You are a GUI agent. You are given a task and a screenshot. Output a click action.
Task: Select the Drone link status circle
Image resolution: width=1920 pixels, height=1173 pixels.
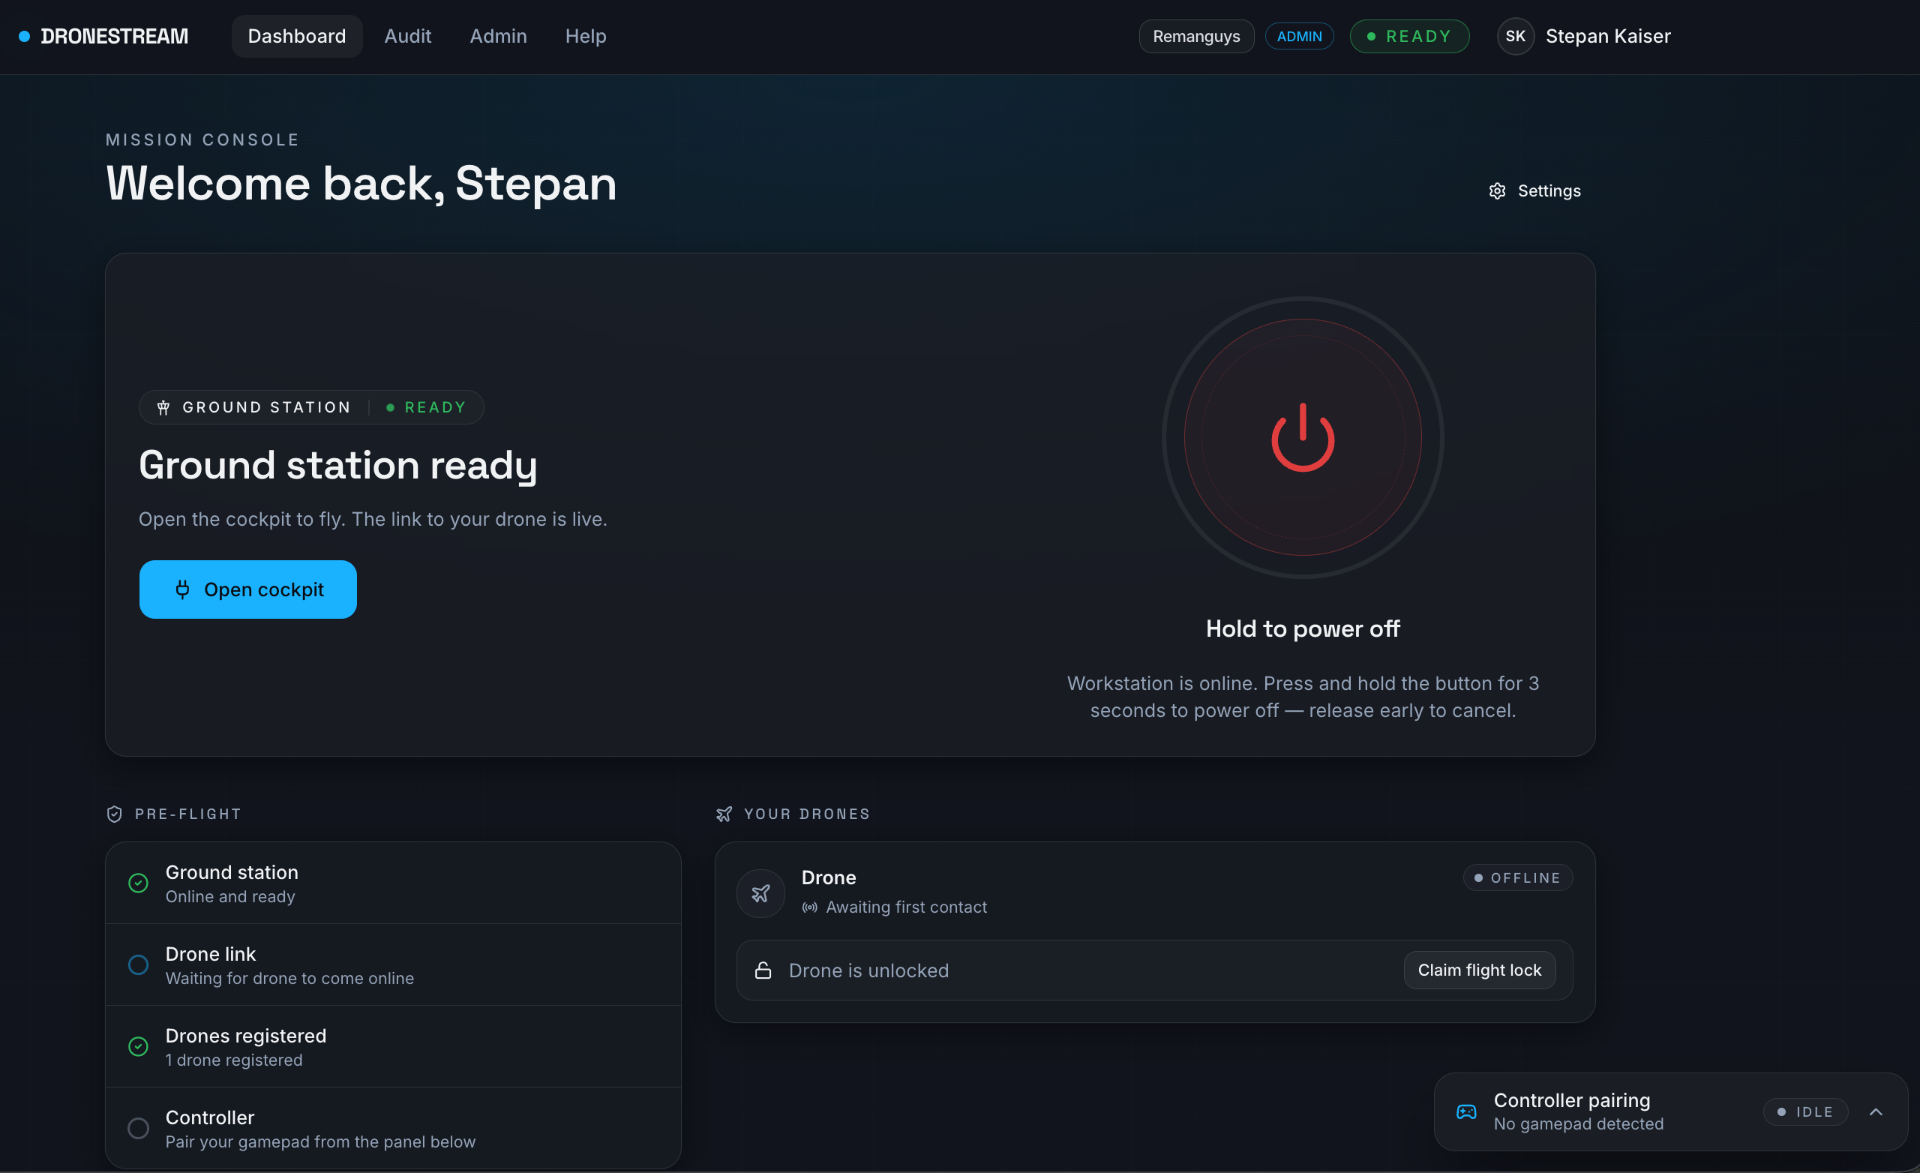tap(138, 965)
